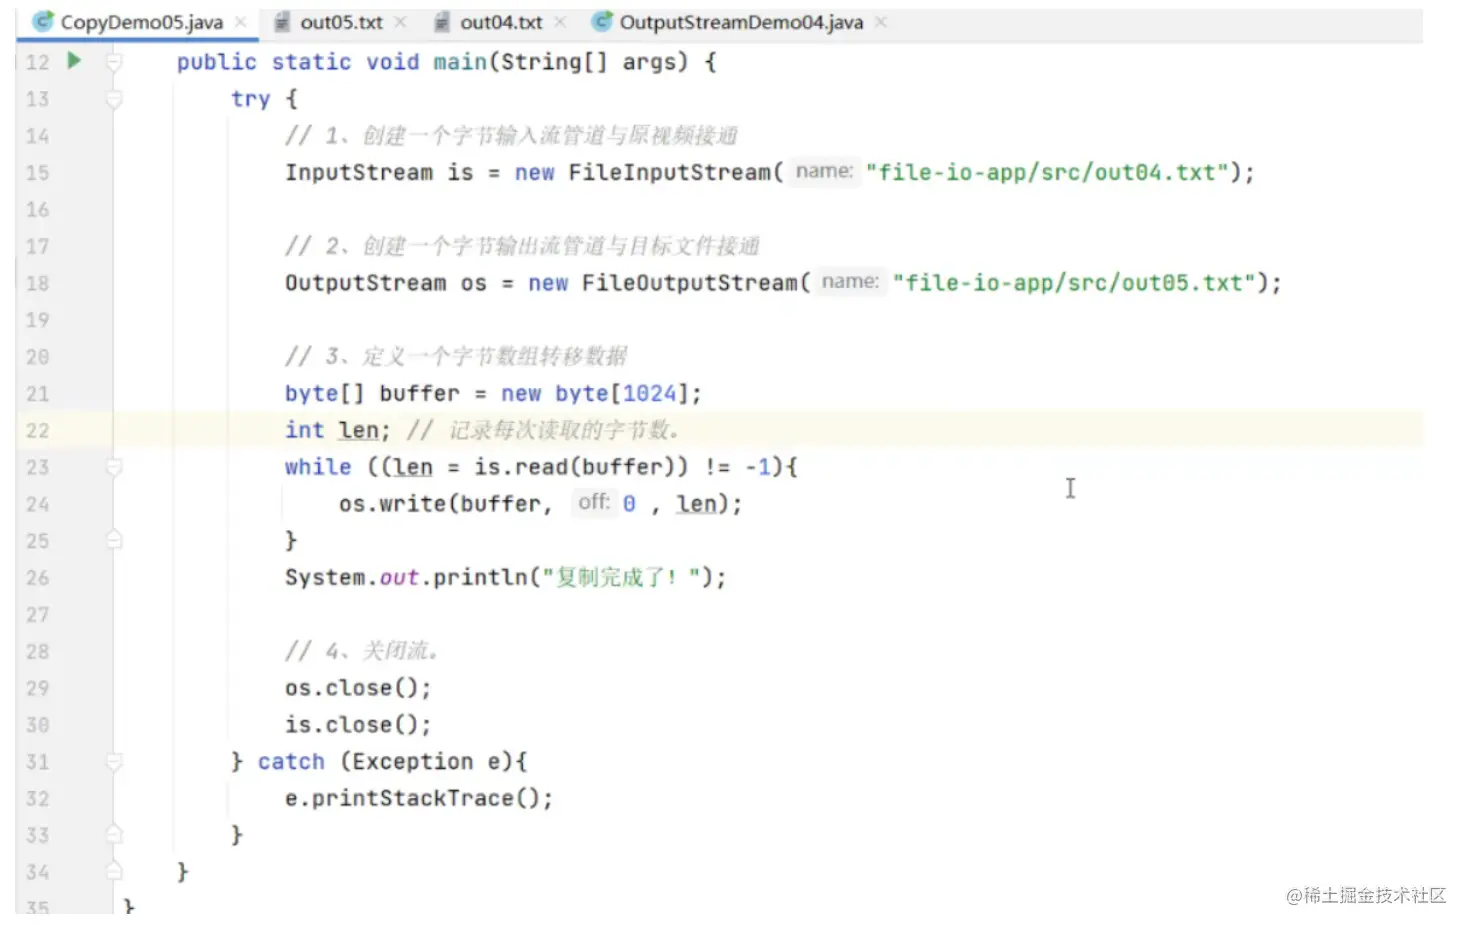The width and height of the screenshot is (1472, 931).
Task: Click the "off:" parameter hint in os.write call
Action: point(594,502)
